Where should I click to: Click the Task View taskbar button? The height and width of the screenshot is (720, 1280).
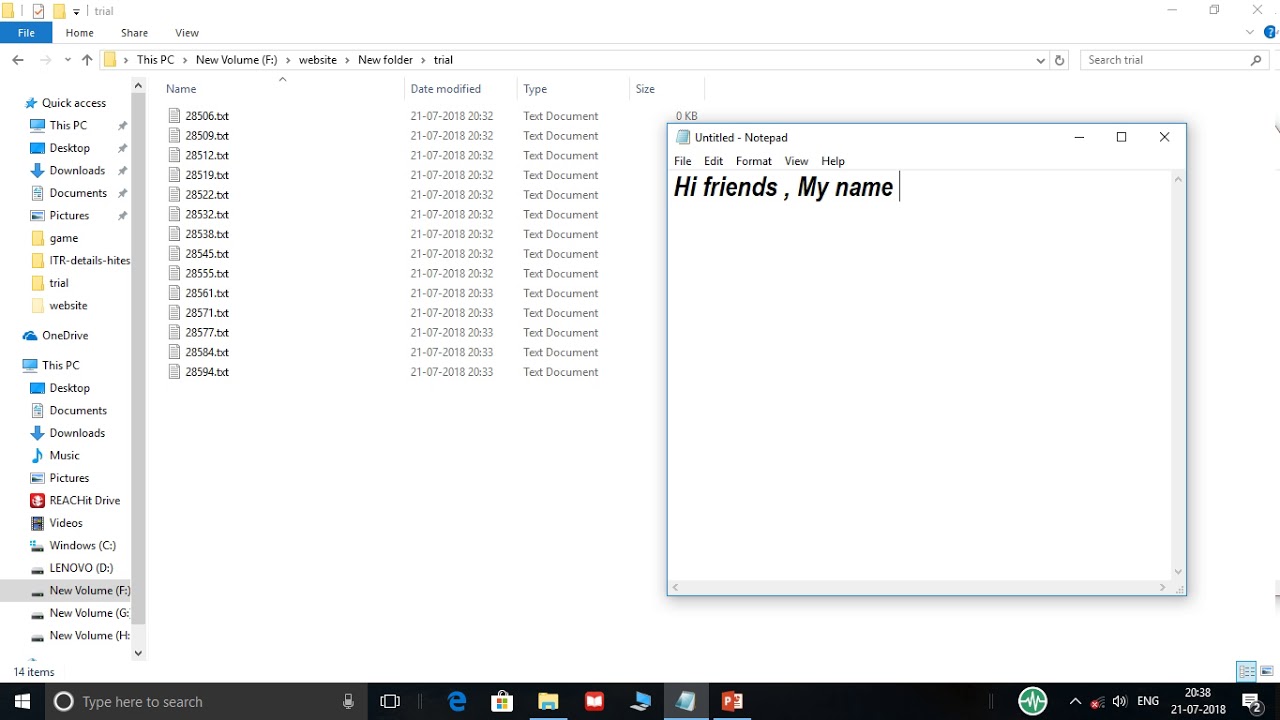(391, 701)
